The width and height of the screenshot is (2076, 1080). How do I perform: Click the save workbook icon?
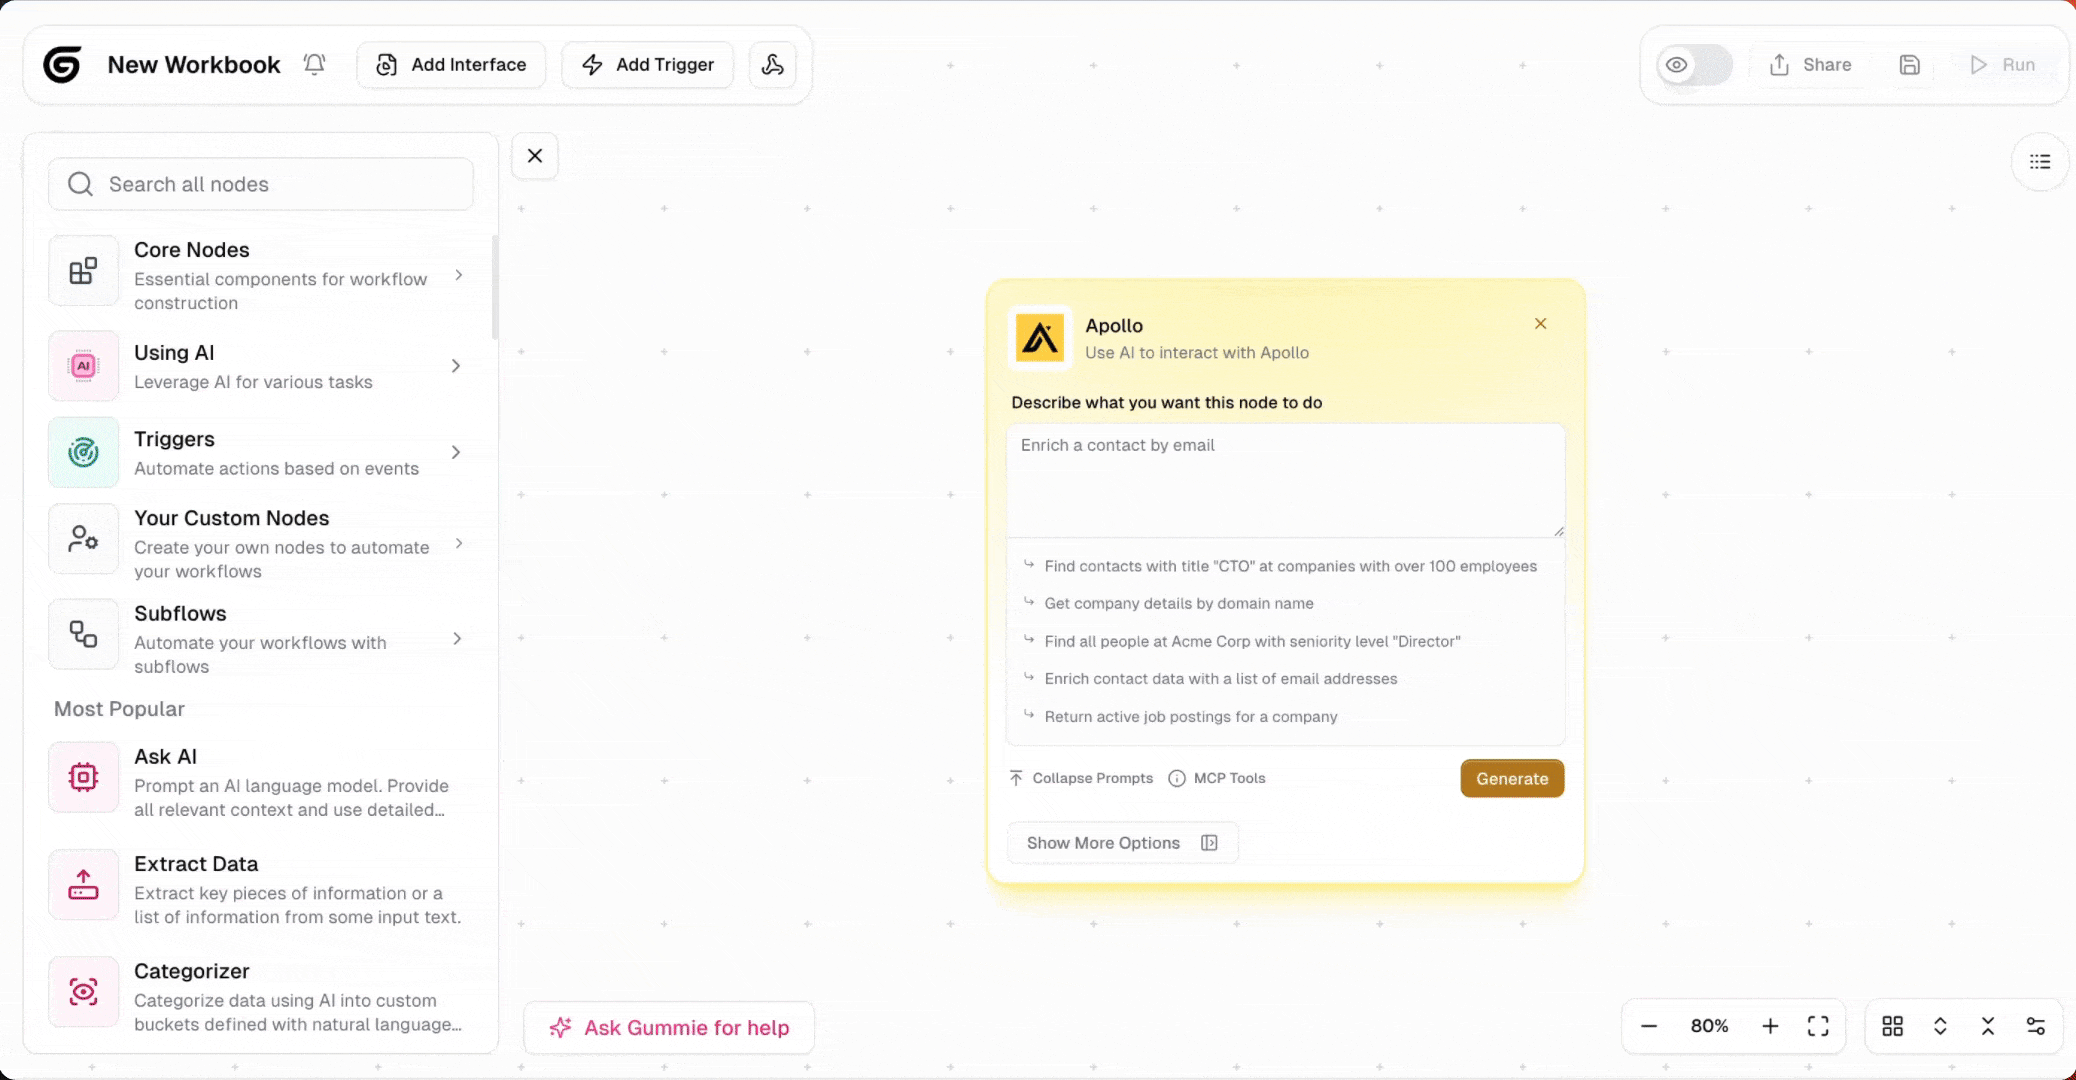click(x=1910, y=65)
